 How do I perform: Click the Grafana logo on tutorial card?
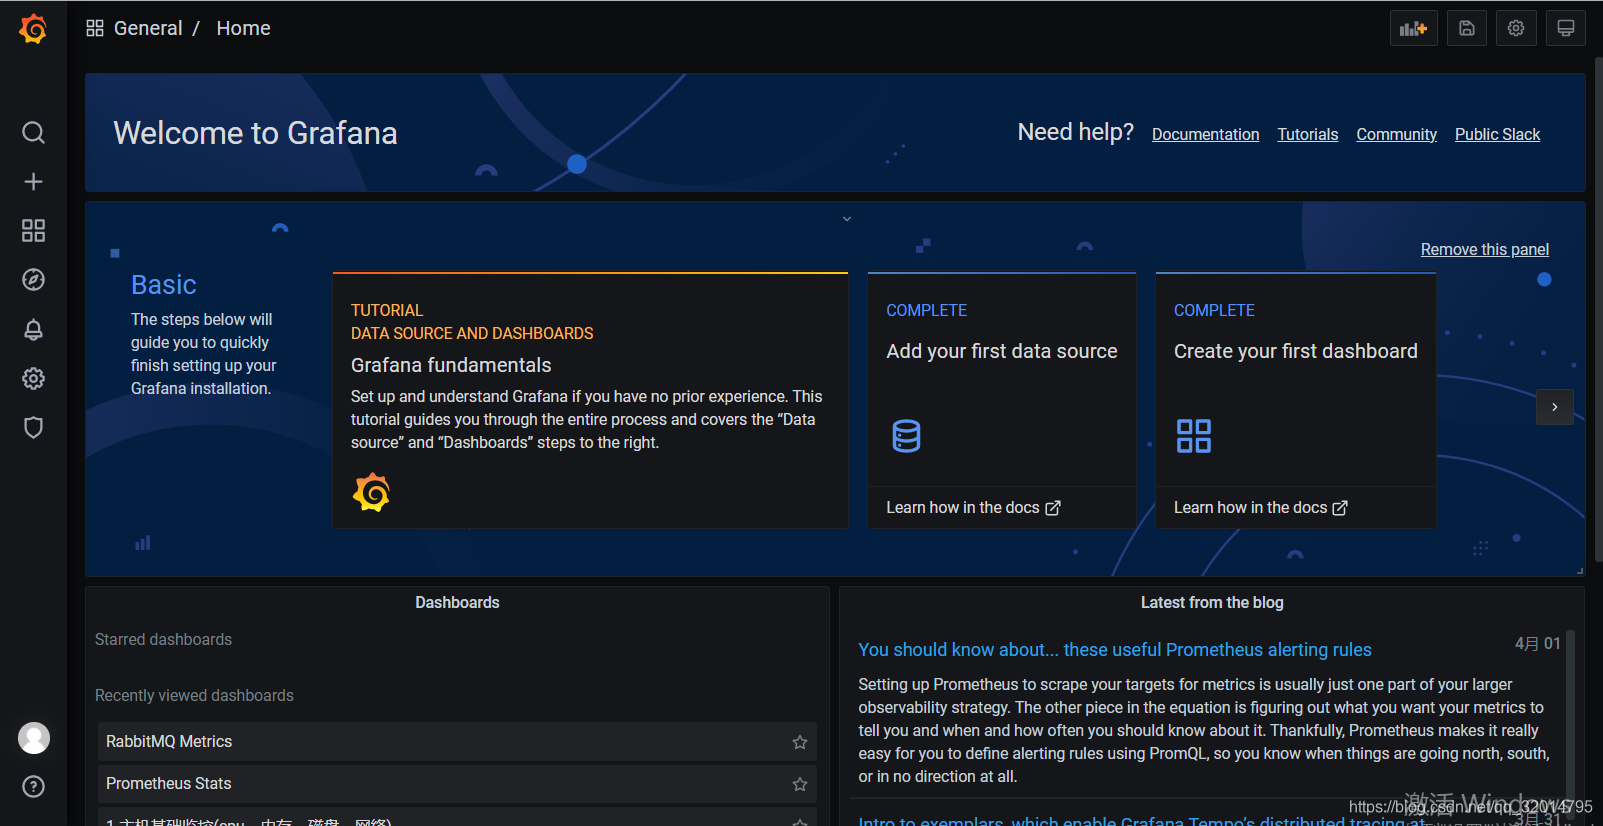click(371, 492)
